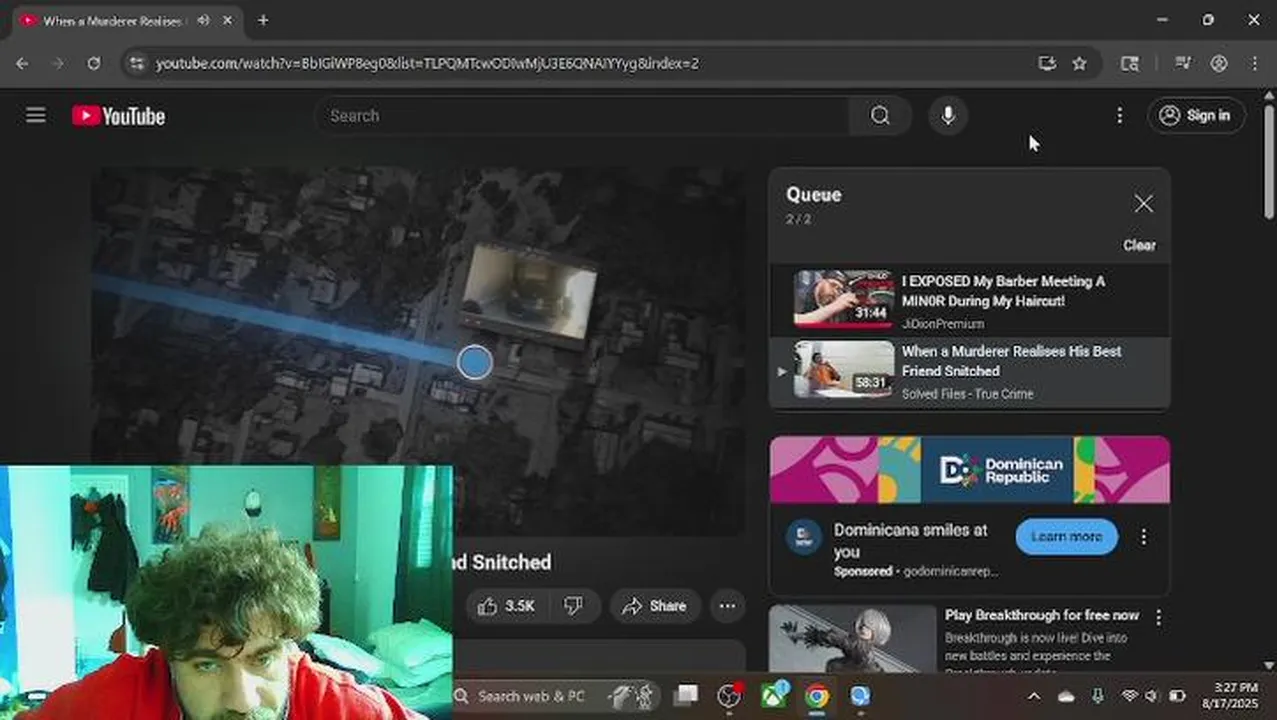Image resolution: width=1277 pixels, height=720 pixels.
Task: Open the godominicanrep sponsored link
Action: (950, 572)
